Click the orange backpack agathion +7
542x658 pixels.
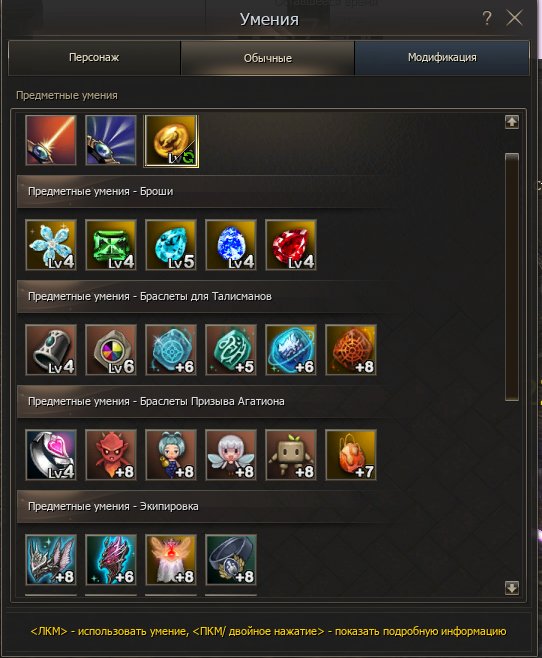(x=351, y=455)
